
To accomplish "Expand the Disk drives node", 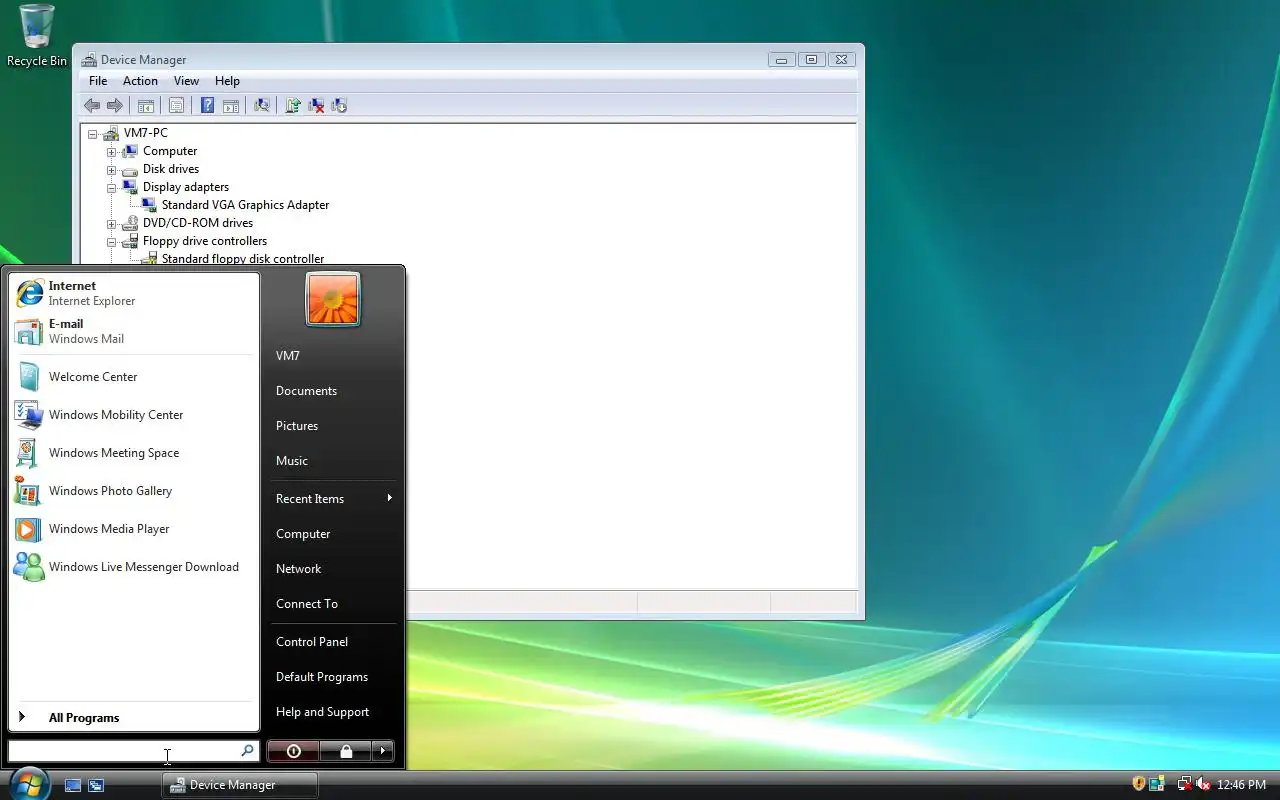I will click(112, 170).
